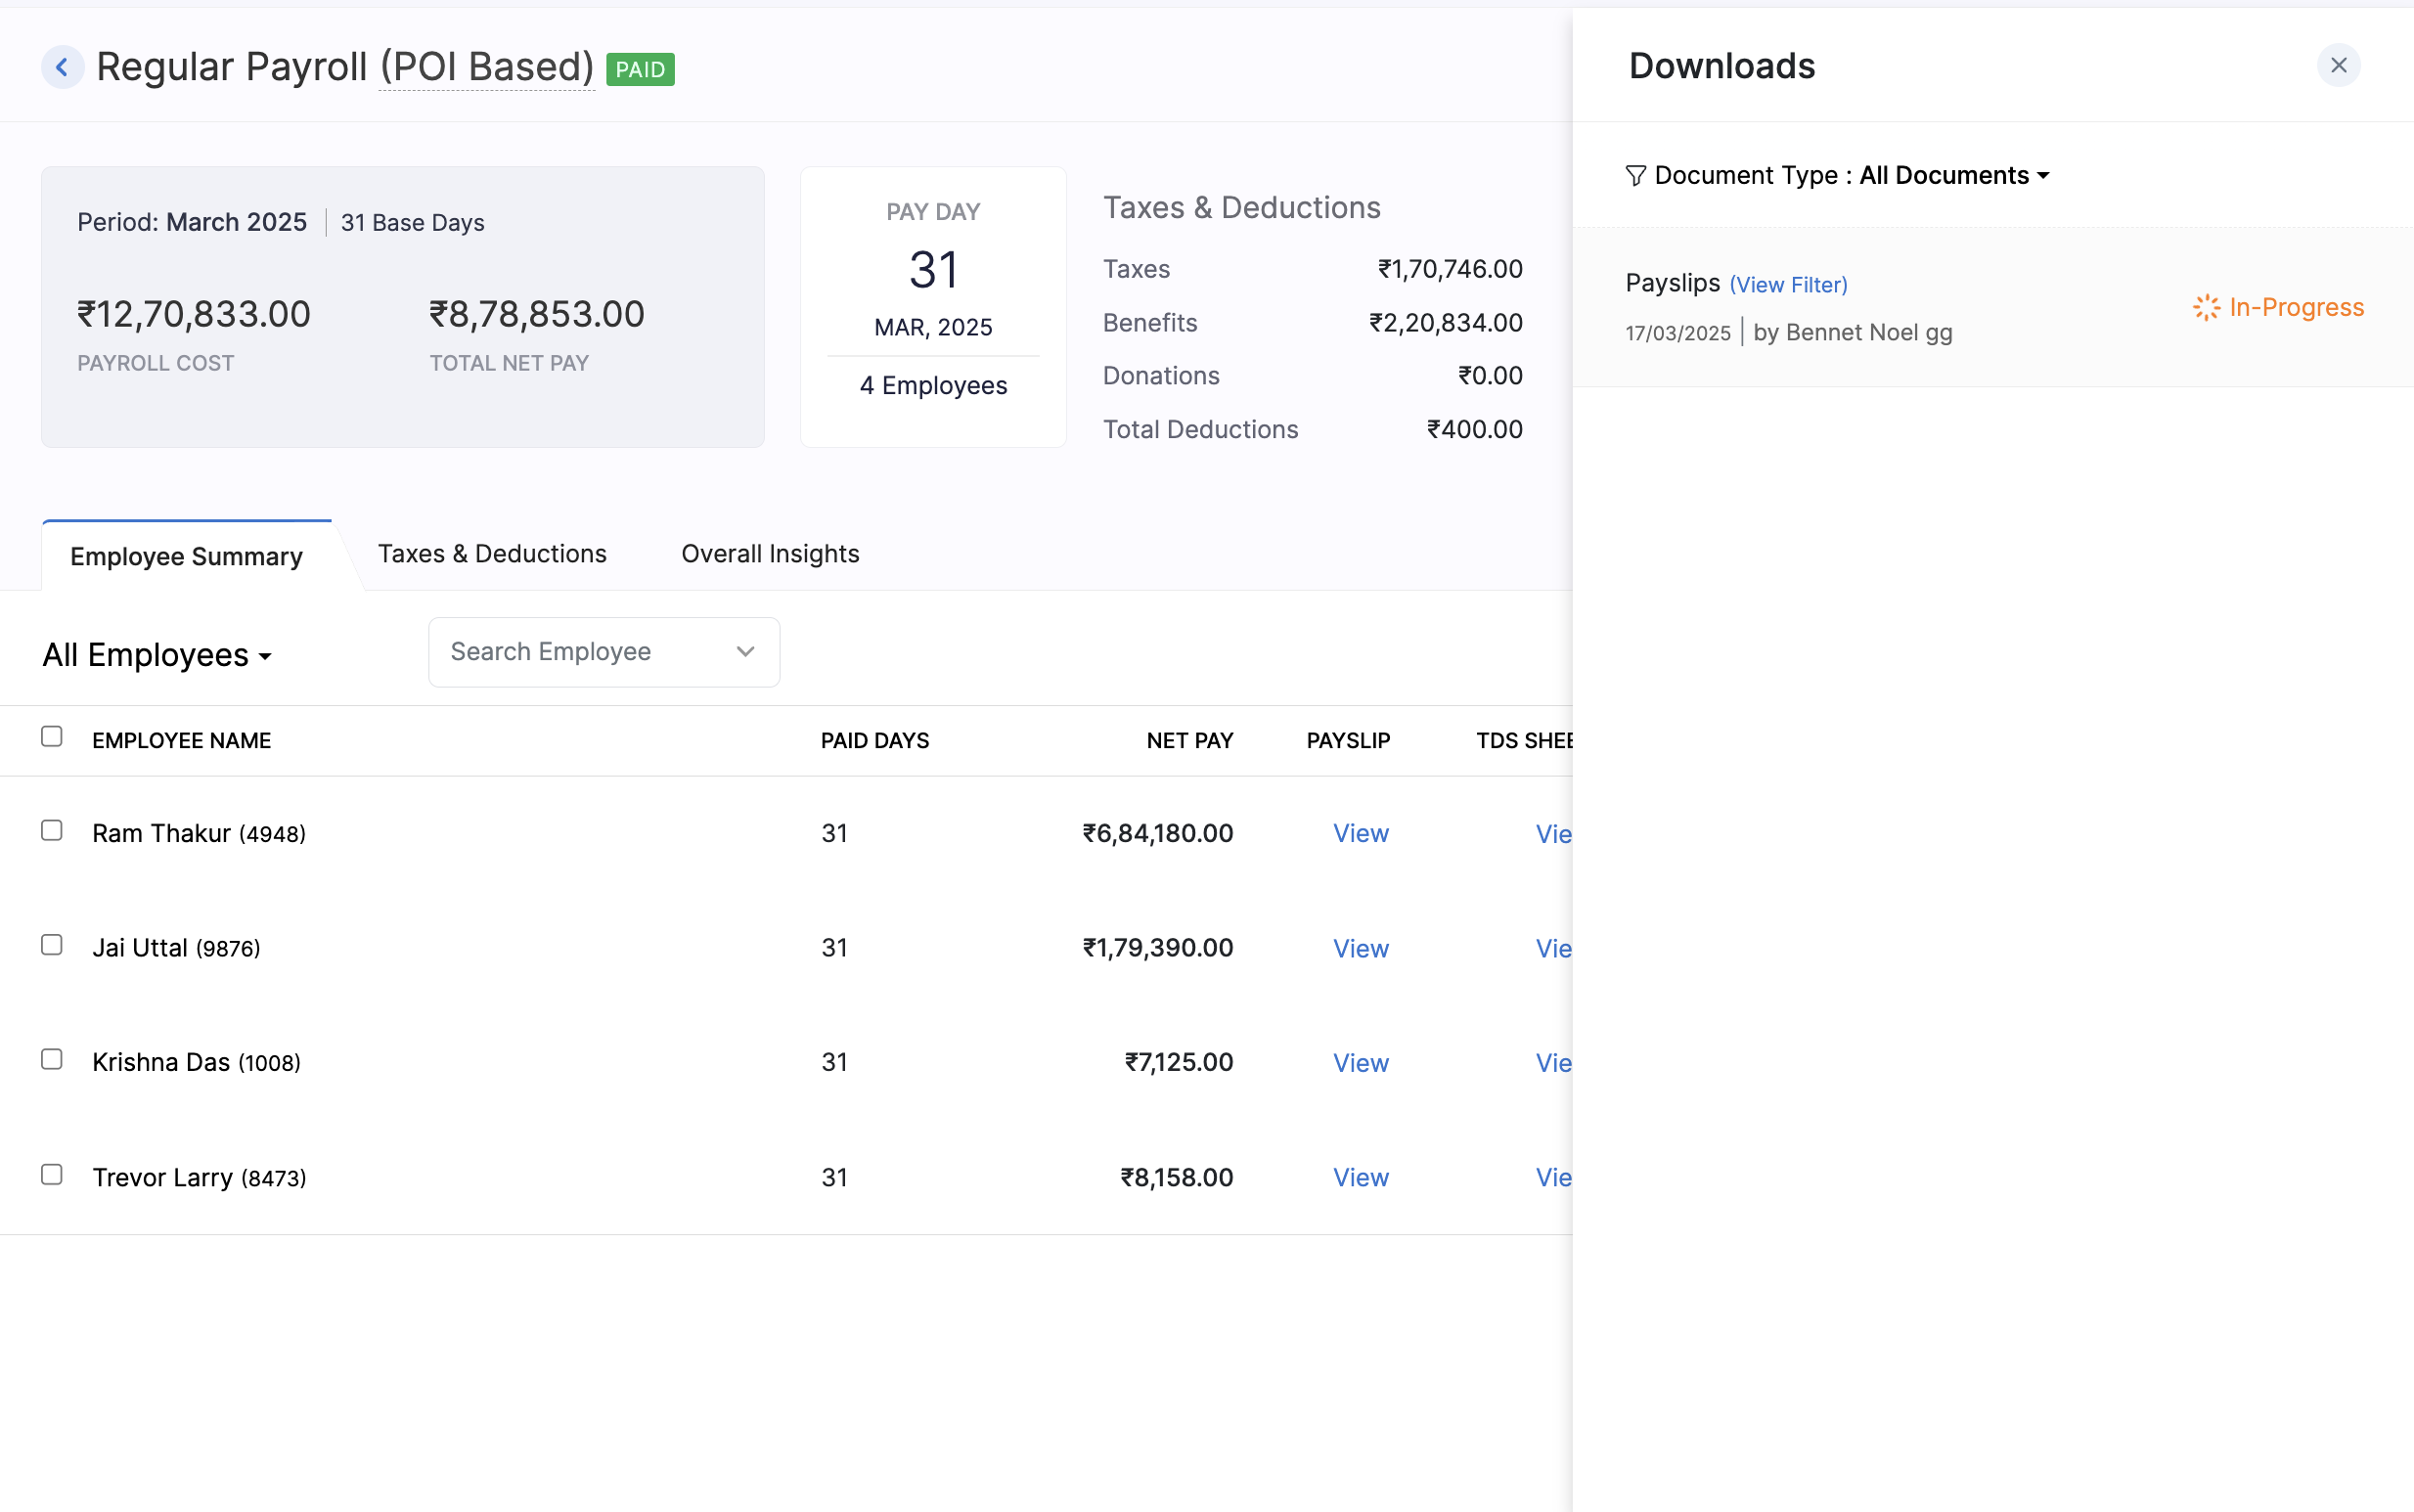Switch to the Overall Insights tab
The width and height of the screenshot is (2414, 1512).
point(769,553)
